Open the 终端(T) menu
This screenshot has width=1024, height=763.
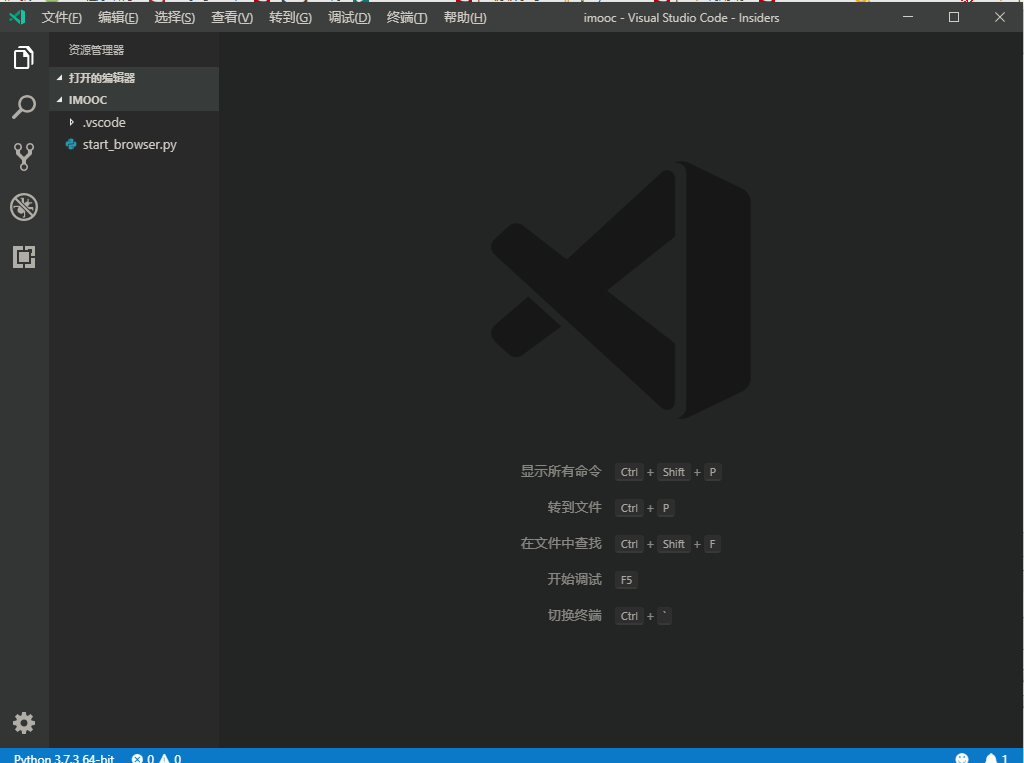[407, 18]
